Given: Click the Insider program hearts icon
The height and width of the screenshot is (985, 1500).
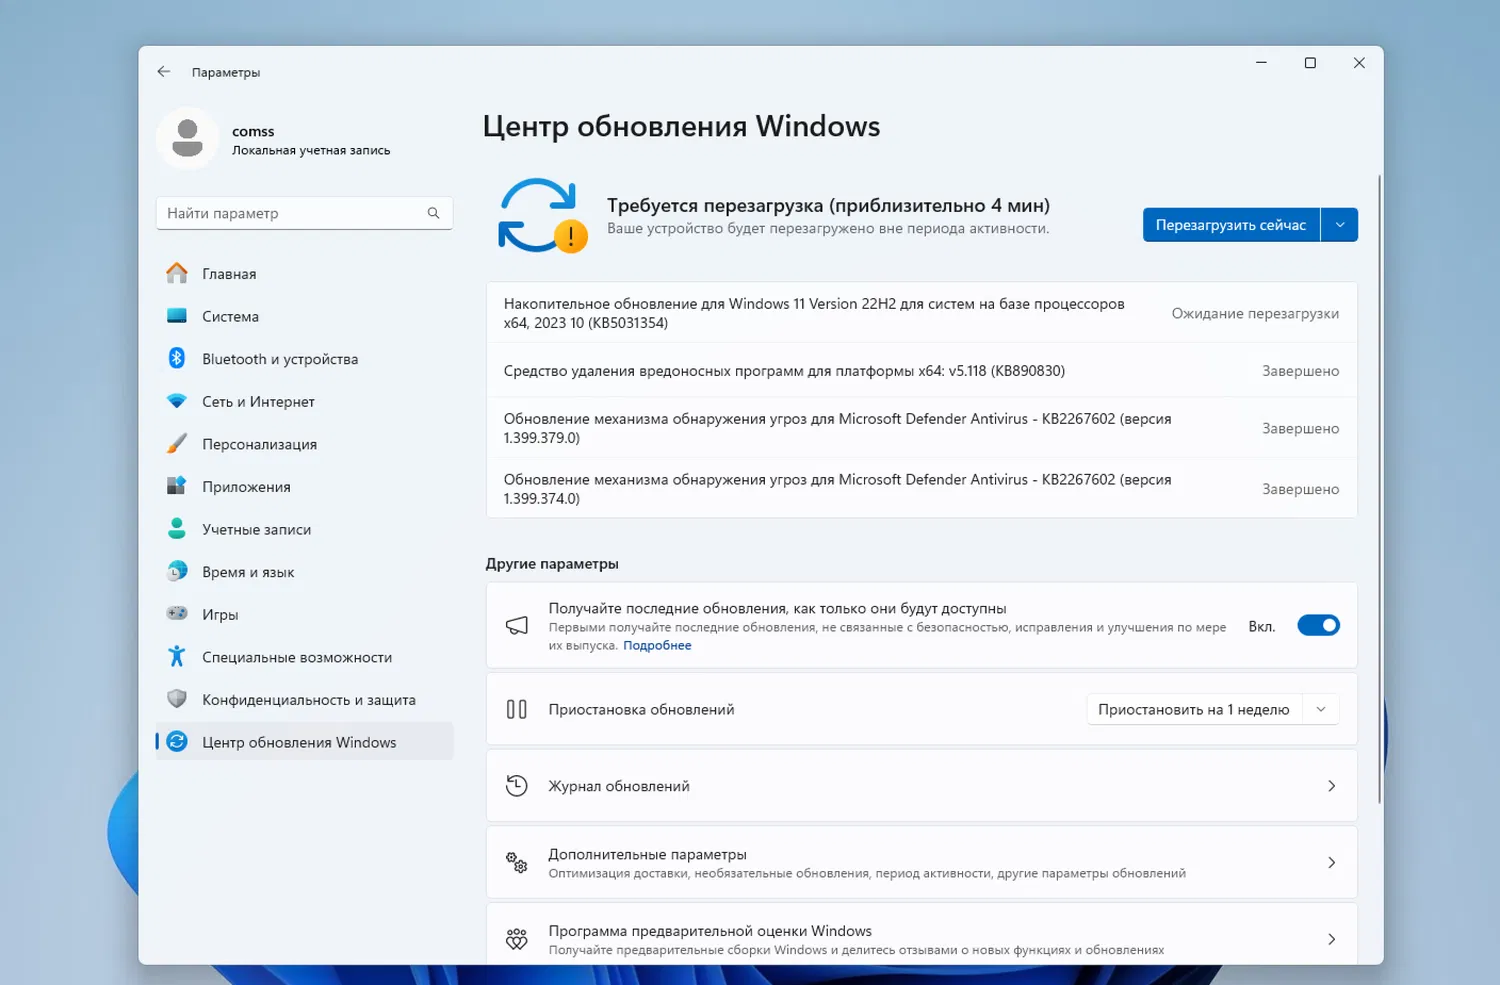Looking at the screenshot, I should click(517, 939).
